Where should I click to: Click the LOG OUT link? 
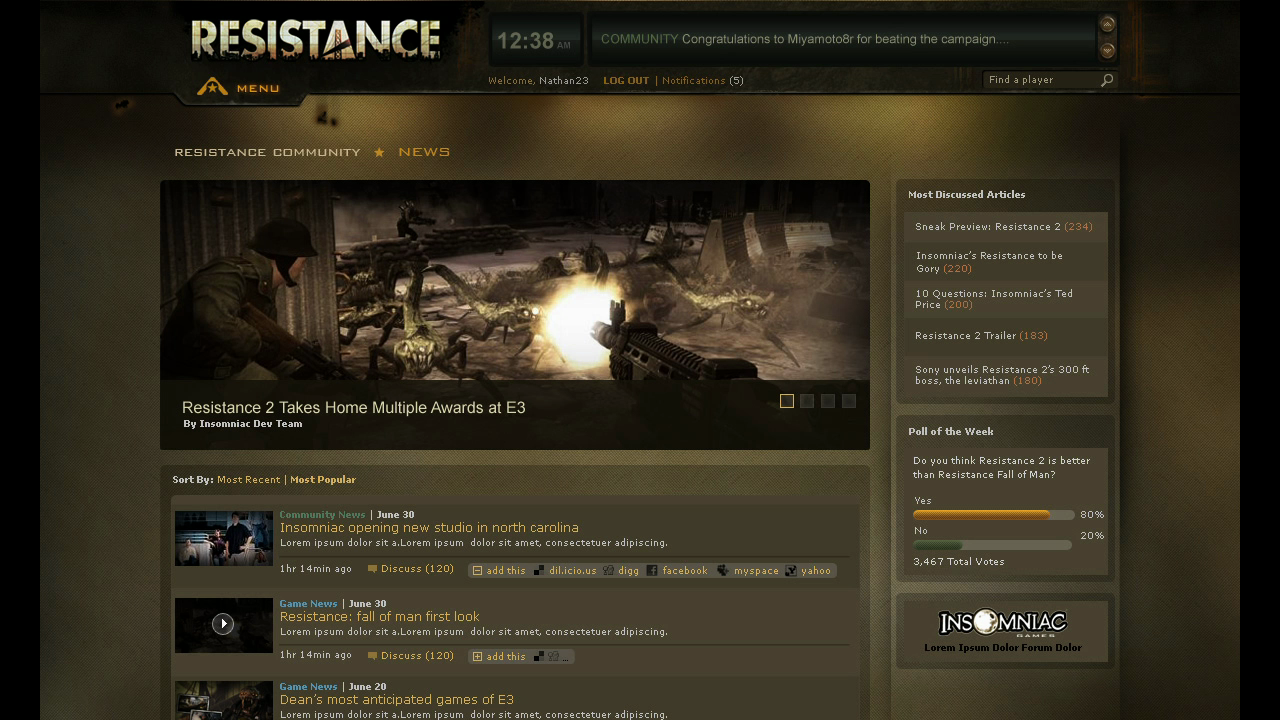click(x=626, y=81)
